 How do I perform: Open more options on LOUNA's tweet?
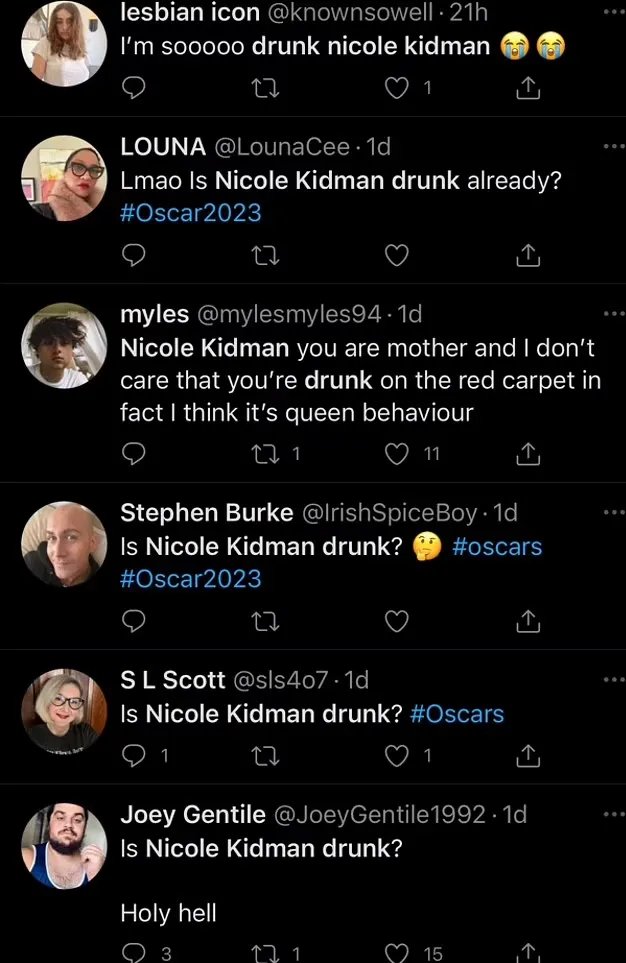tap(613, 147)
